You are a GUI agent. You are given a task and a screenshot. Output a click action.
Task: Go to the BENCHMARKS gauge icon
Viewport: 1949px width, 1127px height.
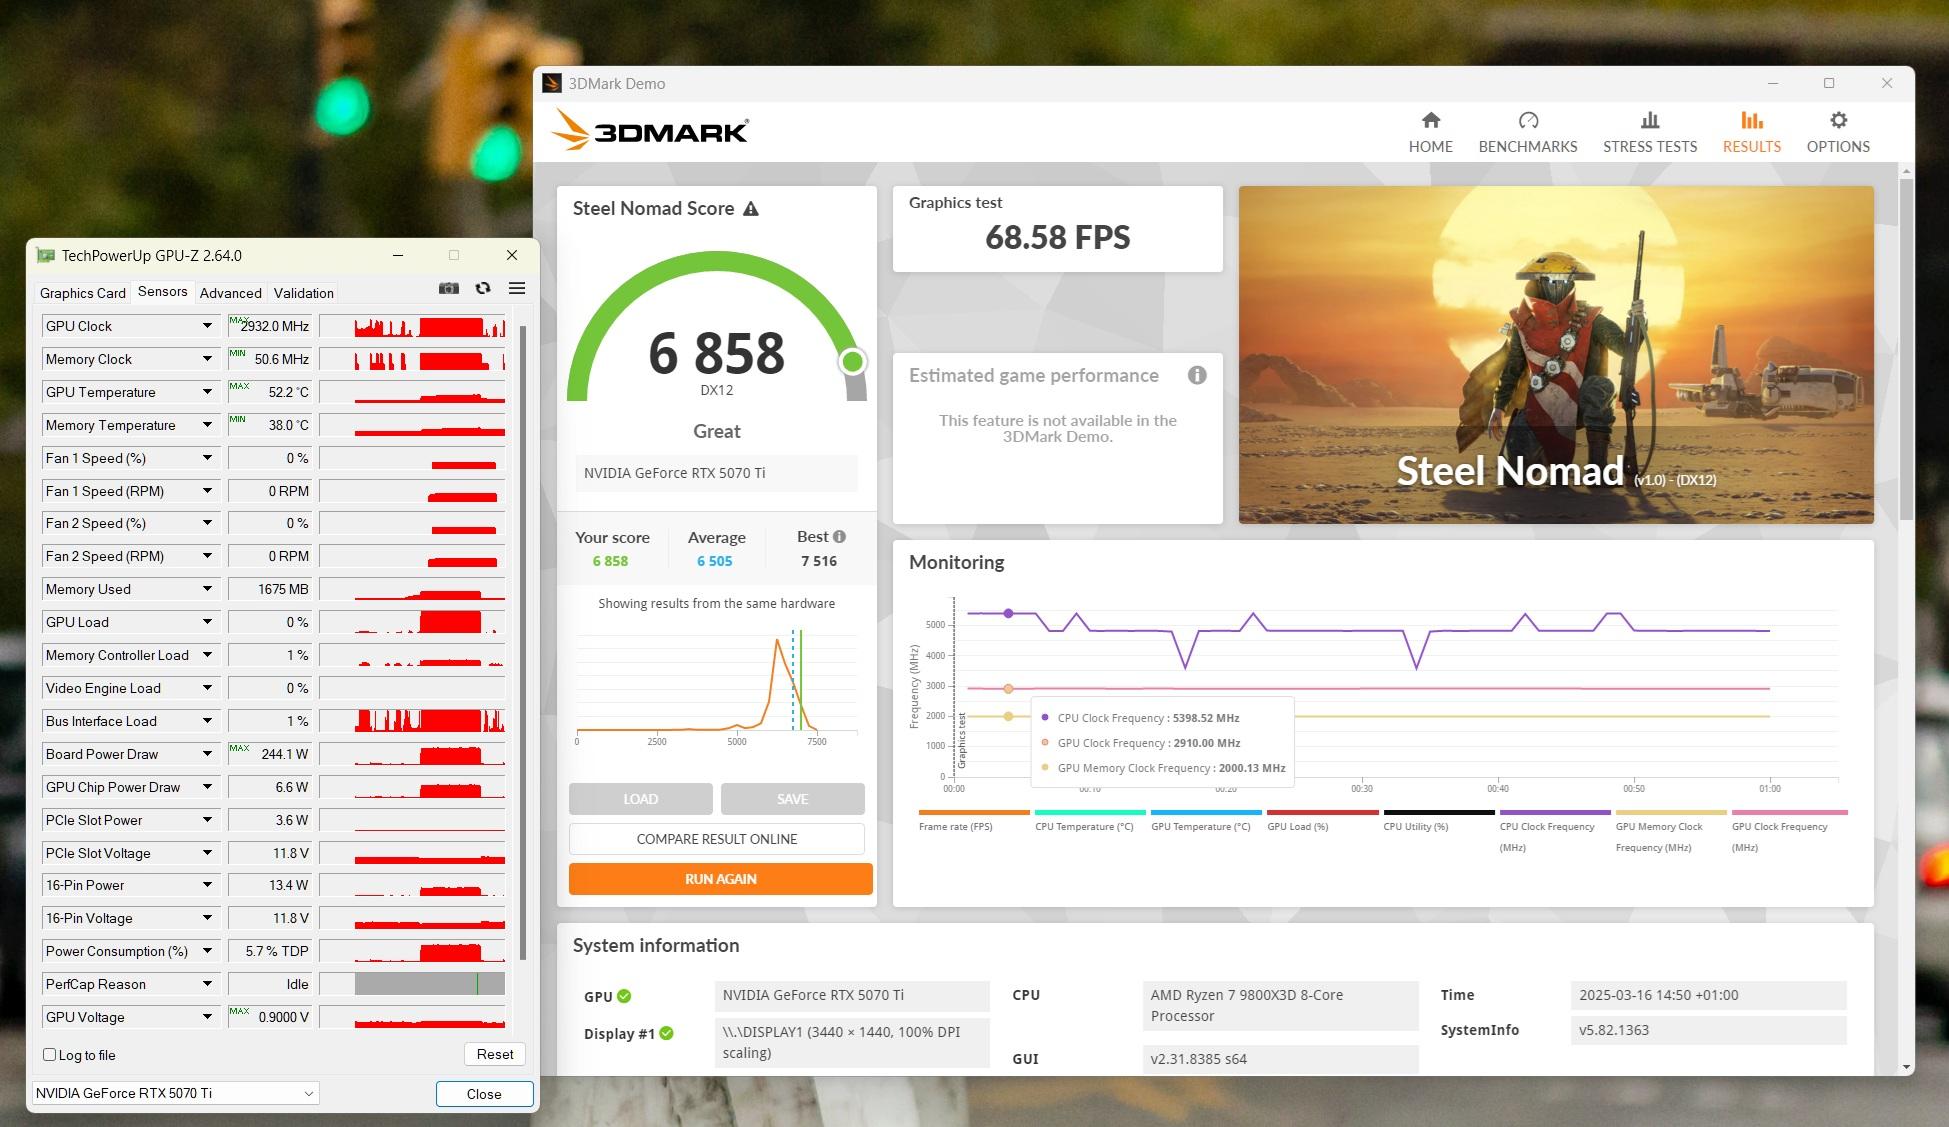click(x=1527, y=121)
